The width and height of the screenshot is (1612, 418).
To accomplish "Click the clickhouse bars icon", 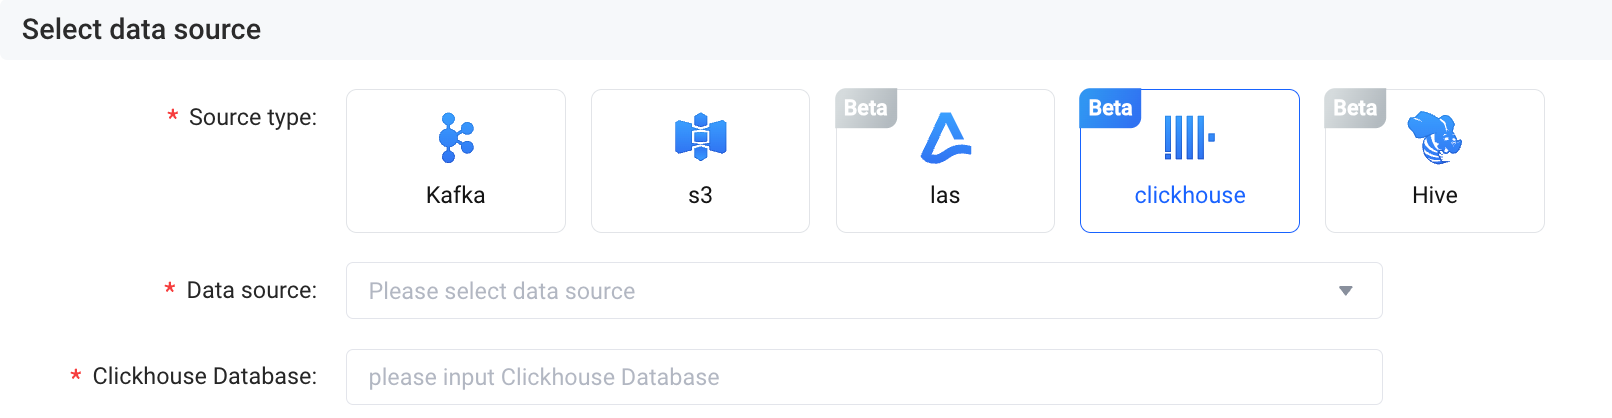I will pyautogui.click(x=1189, y=137).
